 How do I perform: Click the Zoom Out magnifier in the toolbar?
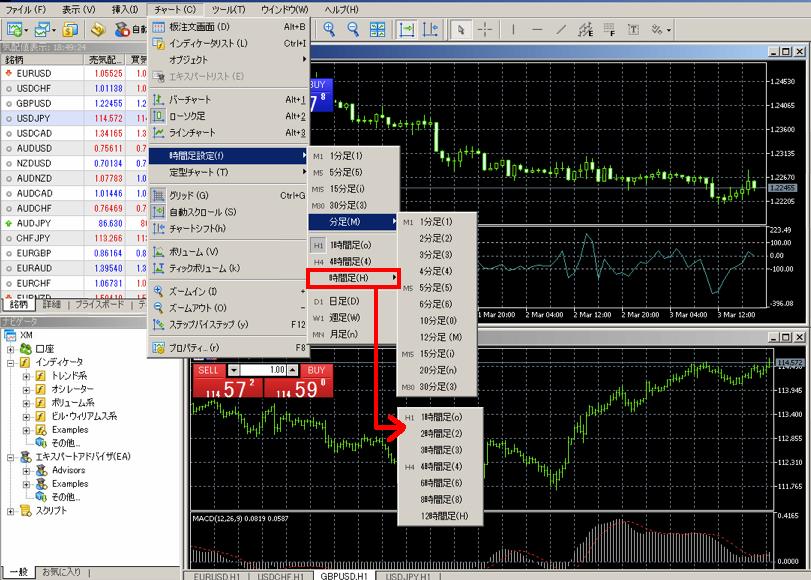[353, 29]
